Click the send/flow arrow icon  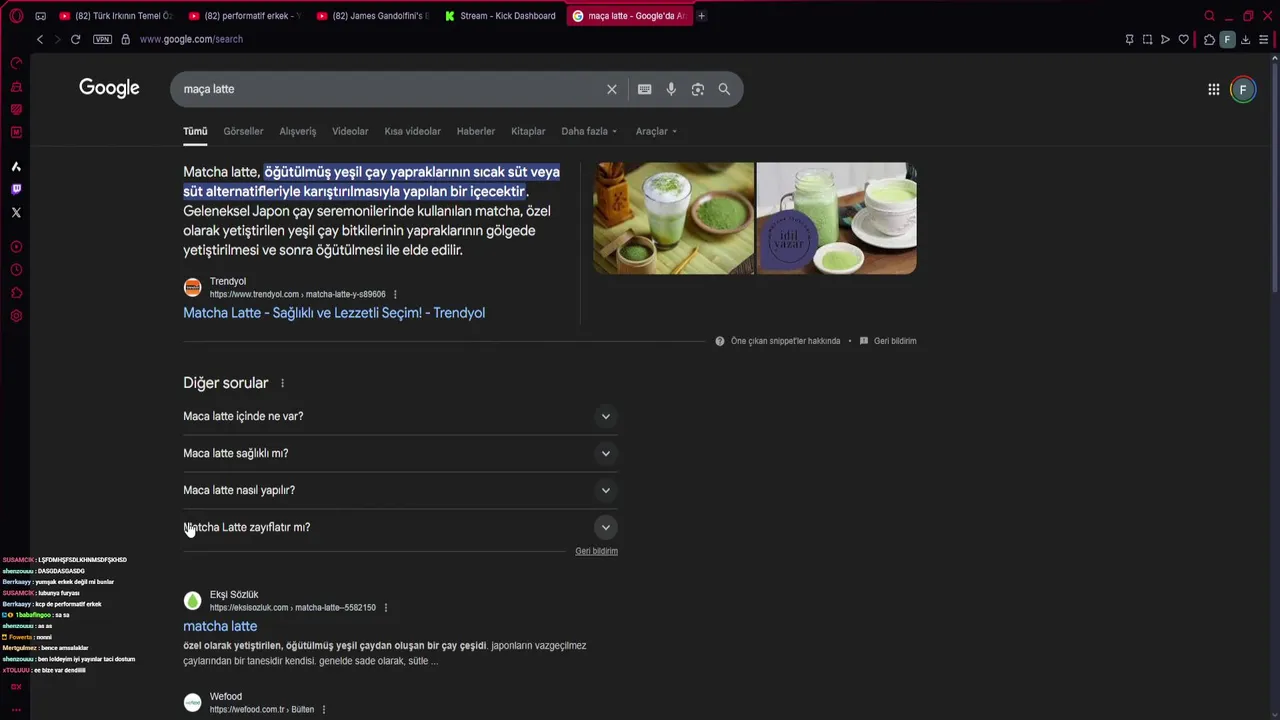tap(1165, 39)
